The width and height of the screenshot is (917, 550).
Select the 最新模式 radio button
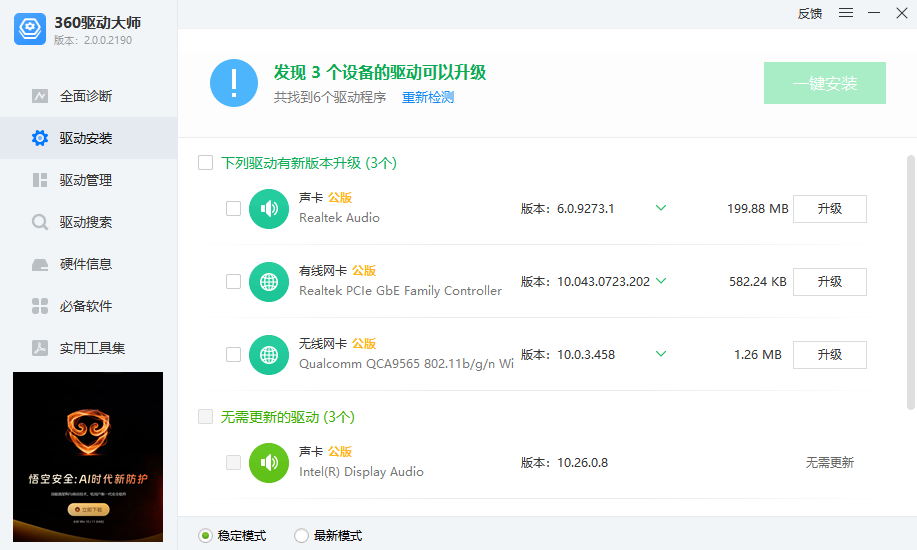pyautogui.click(x=301, y=535)
